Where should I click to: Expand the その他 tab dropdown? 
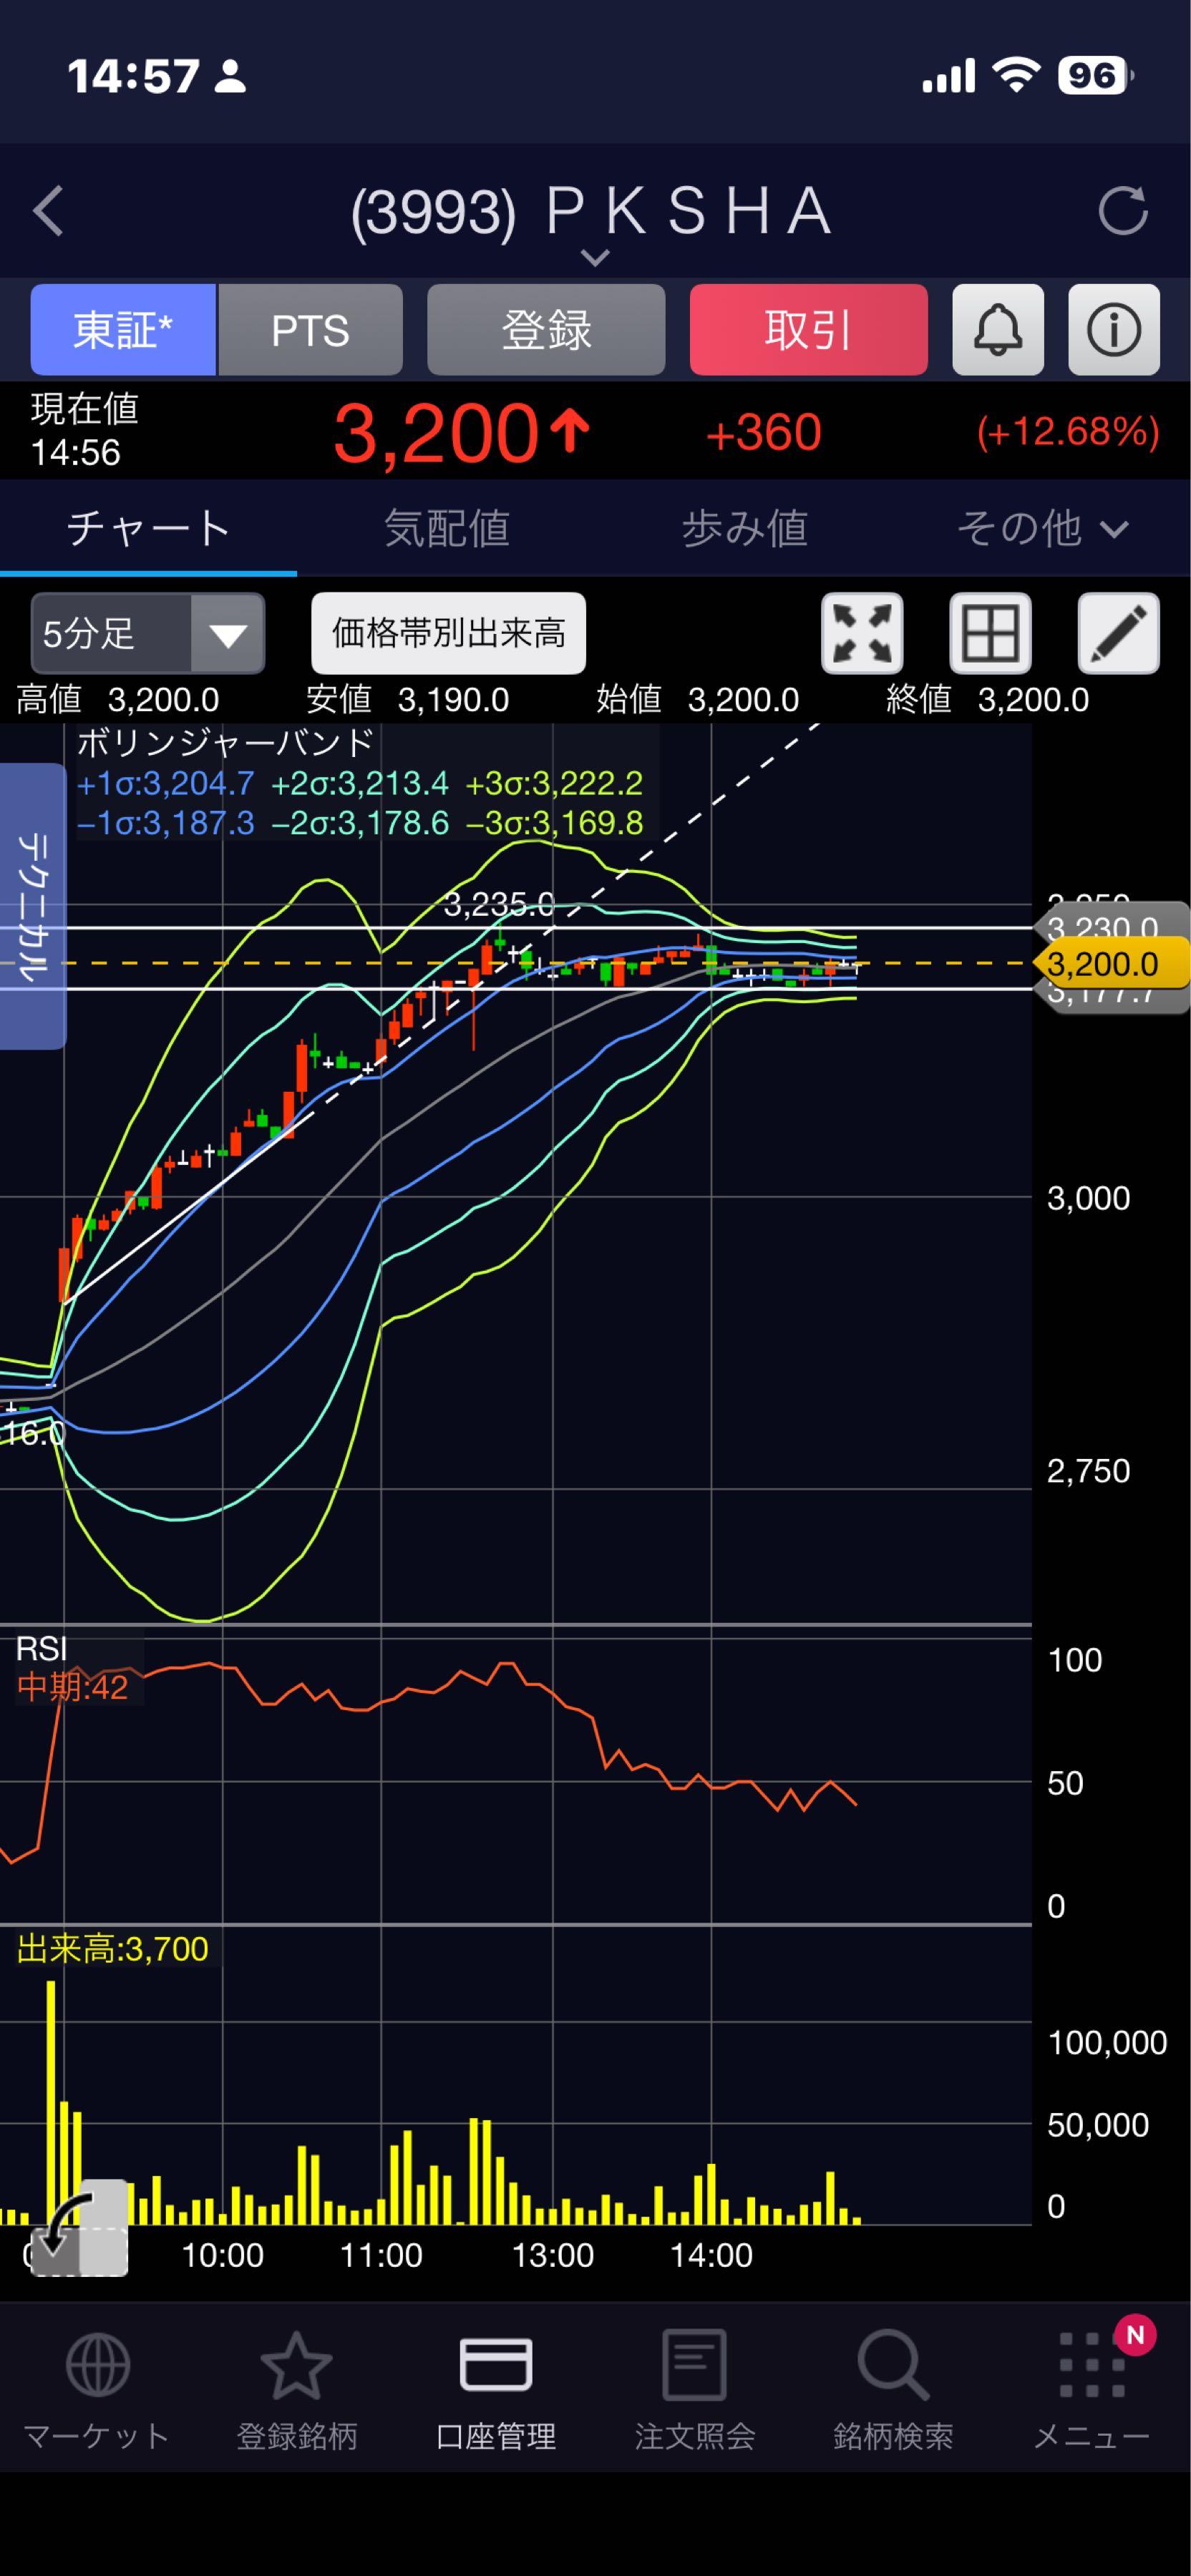[x=1042, y=528]
